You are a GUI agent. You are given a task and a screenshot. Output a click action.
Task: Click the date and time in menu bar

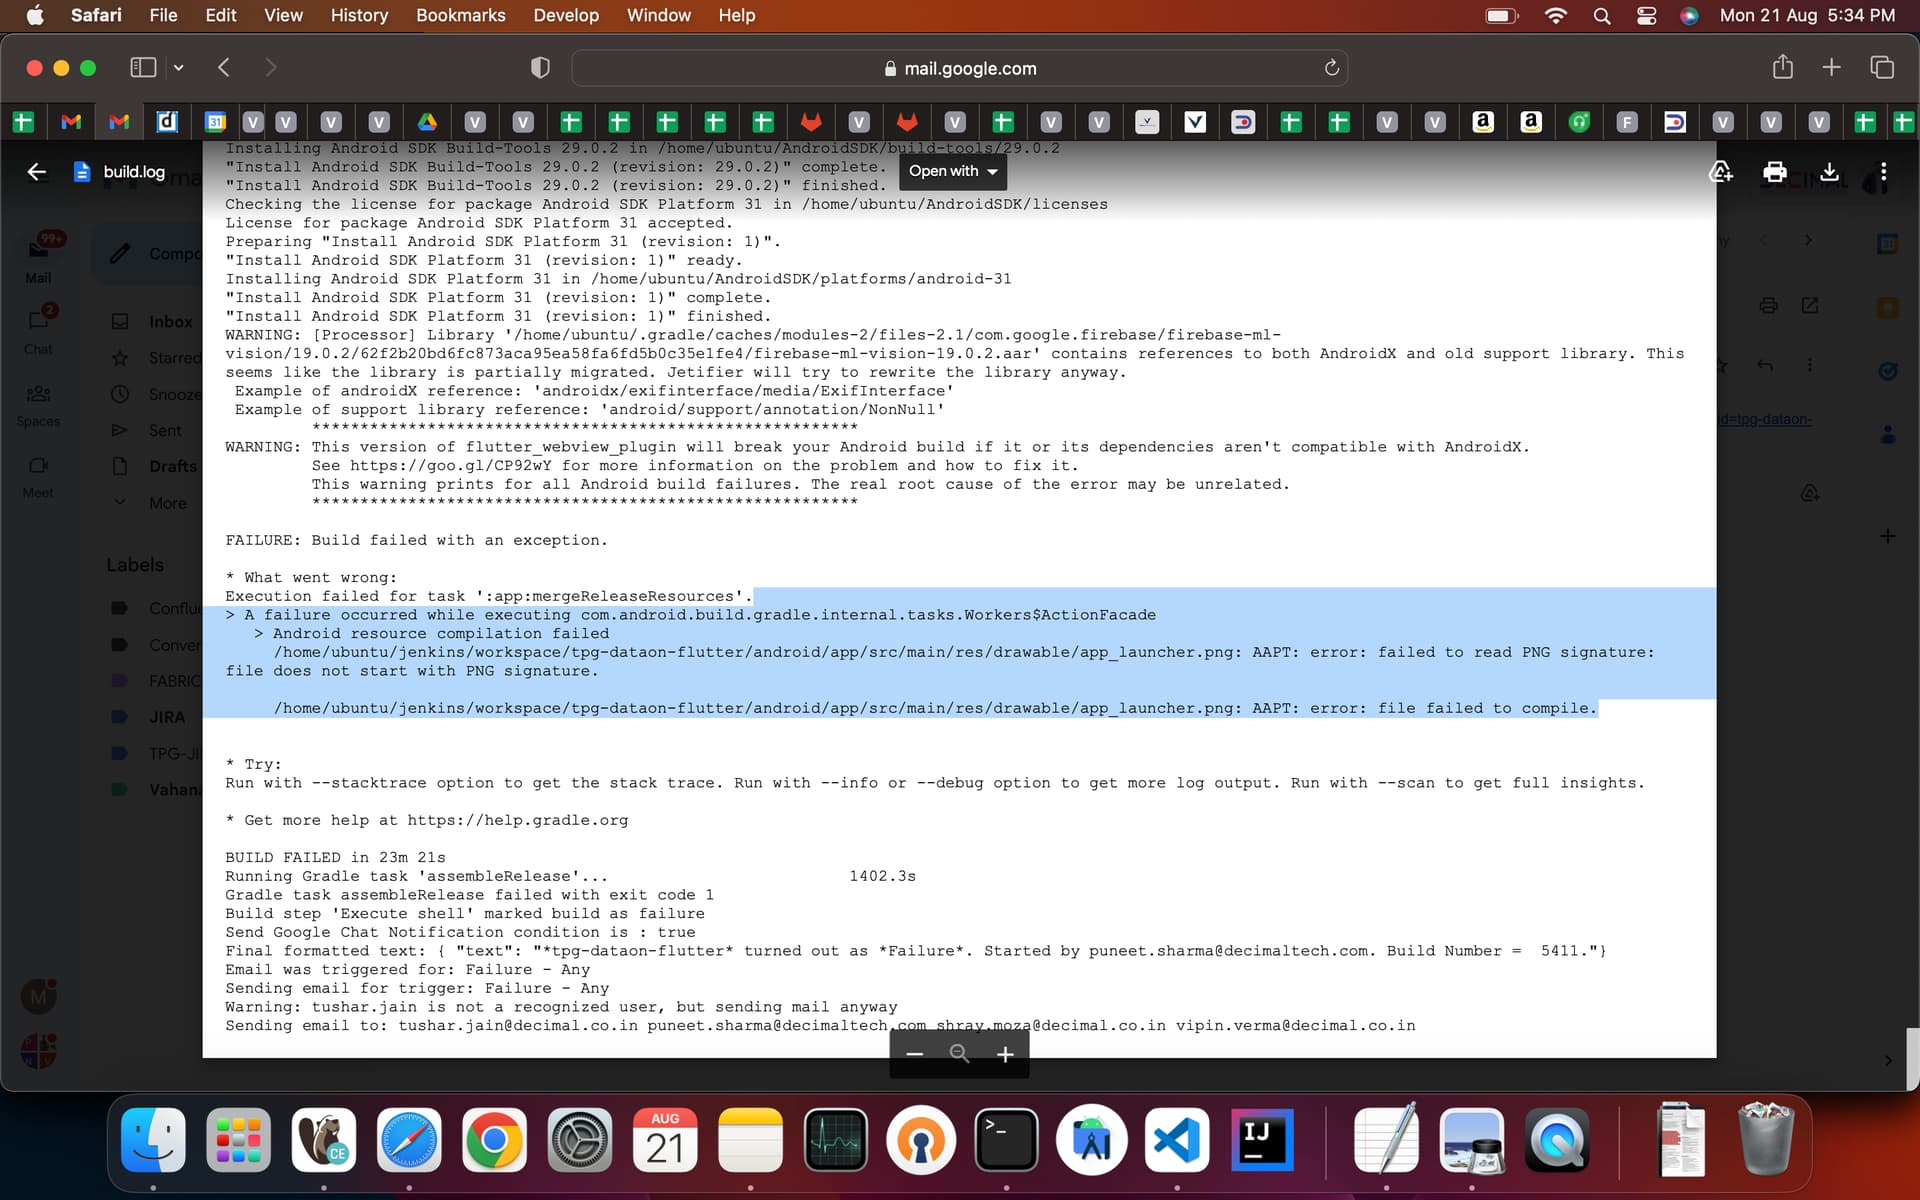[1807, 15]
